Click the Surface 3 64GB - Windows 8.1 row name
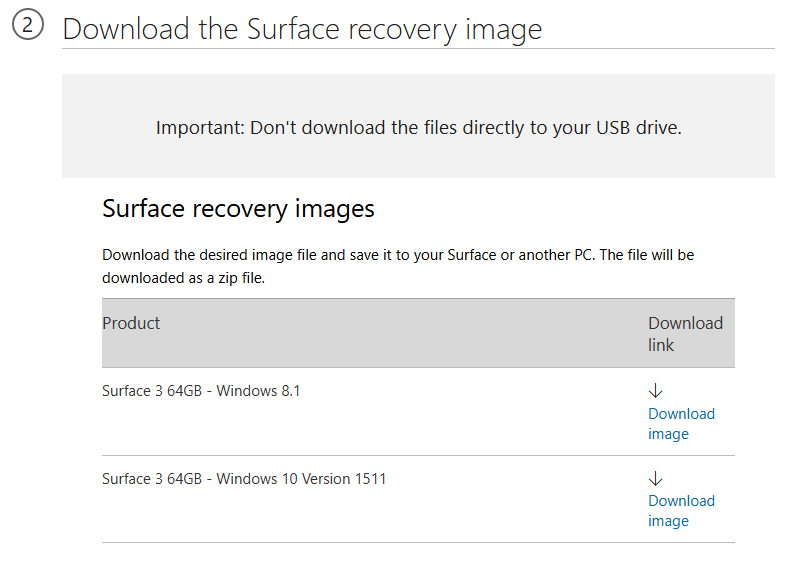Screen dimensions: 795x562 tap(201, 391)
